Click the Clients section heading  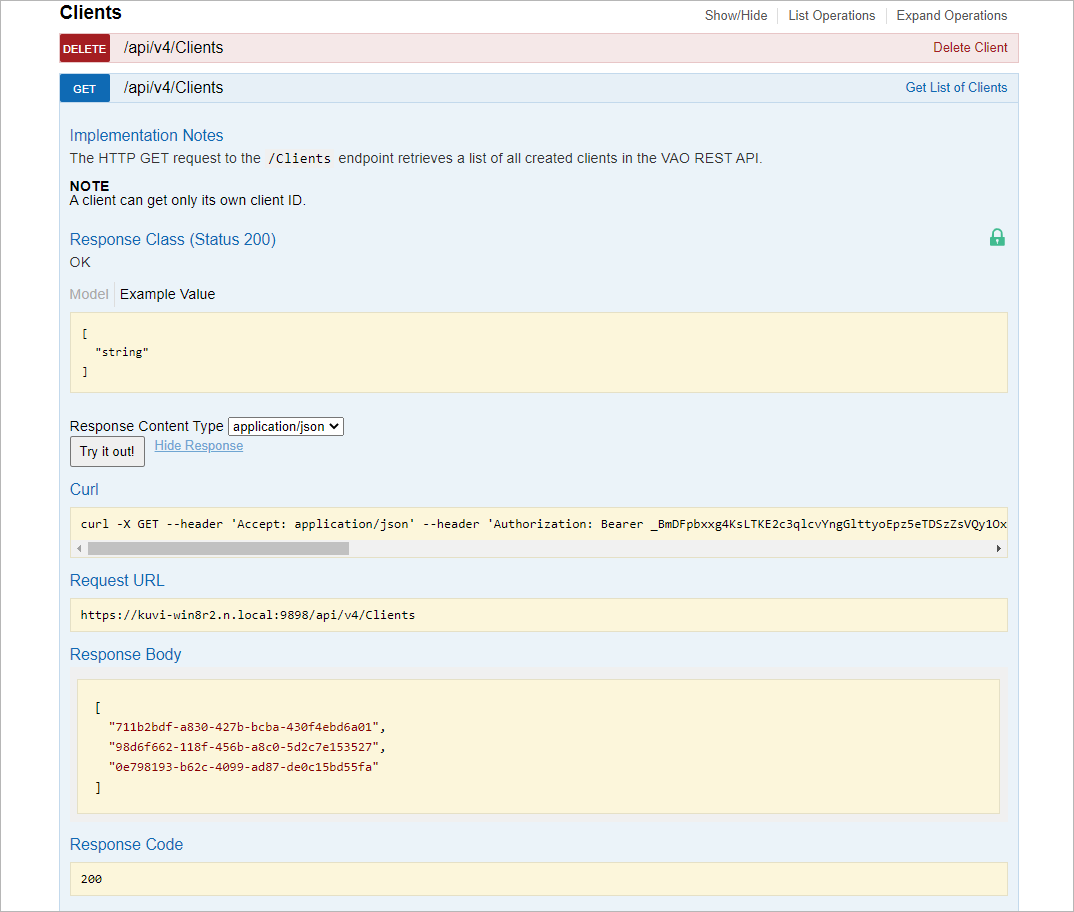point(91,13)
